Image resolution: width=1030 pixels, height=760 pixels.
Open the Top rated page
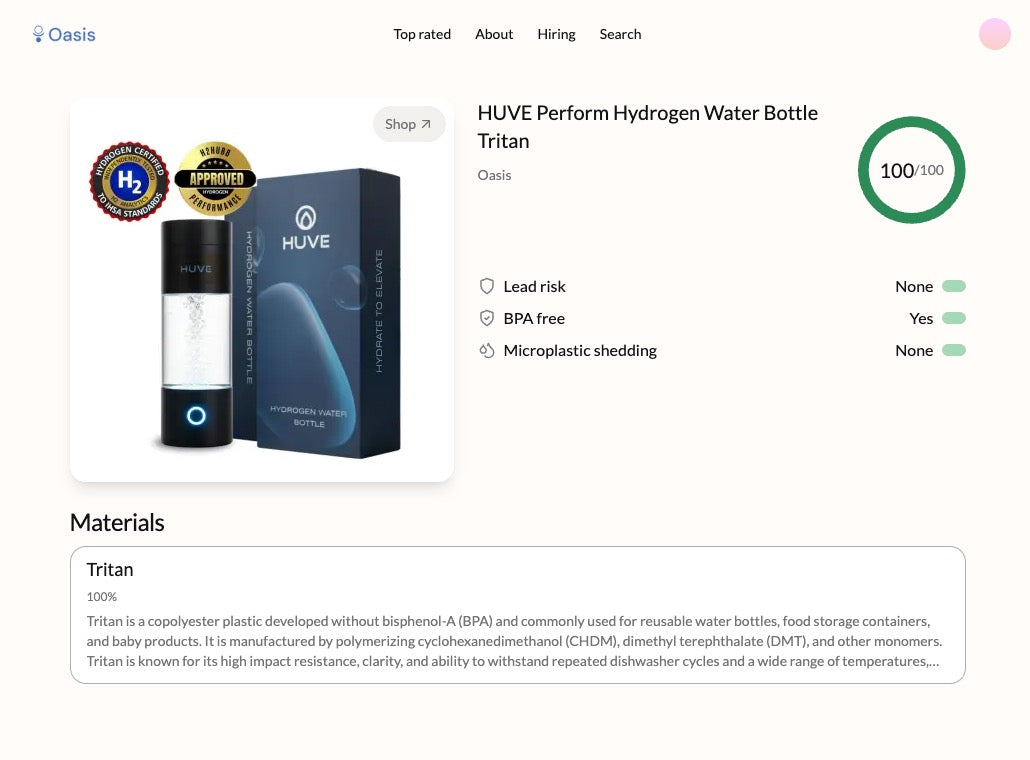[x=422, y=34]
